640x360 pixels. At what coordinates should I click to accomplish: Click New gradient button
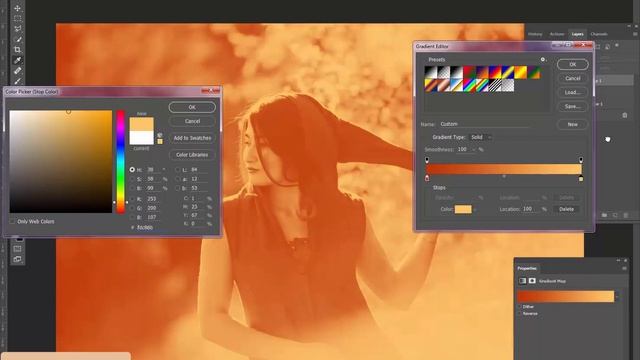(x=573, y=124)
